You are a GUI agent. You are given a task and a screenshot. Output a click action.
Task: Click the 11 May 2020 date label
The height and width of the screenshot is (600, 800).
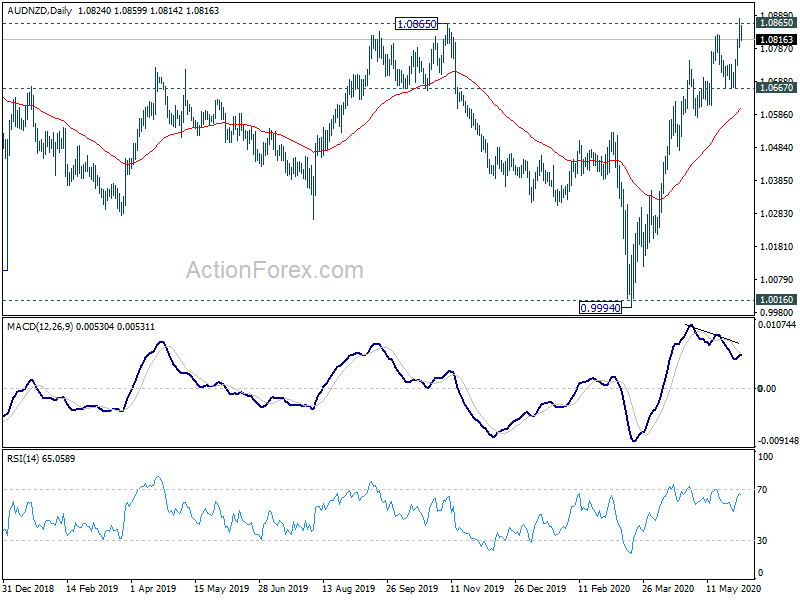pos(734,588)
